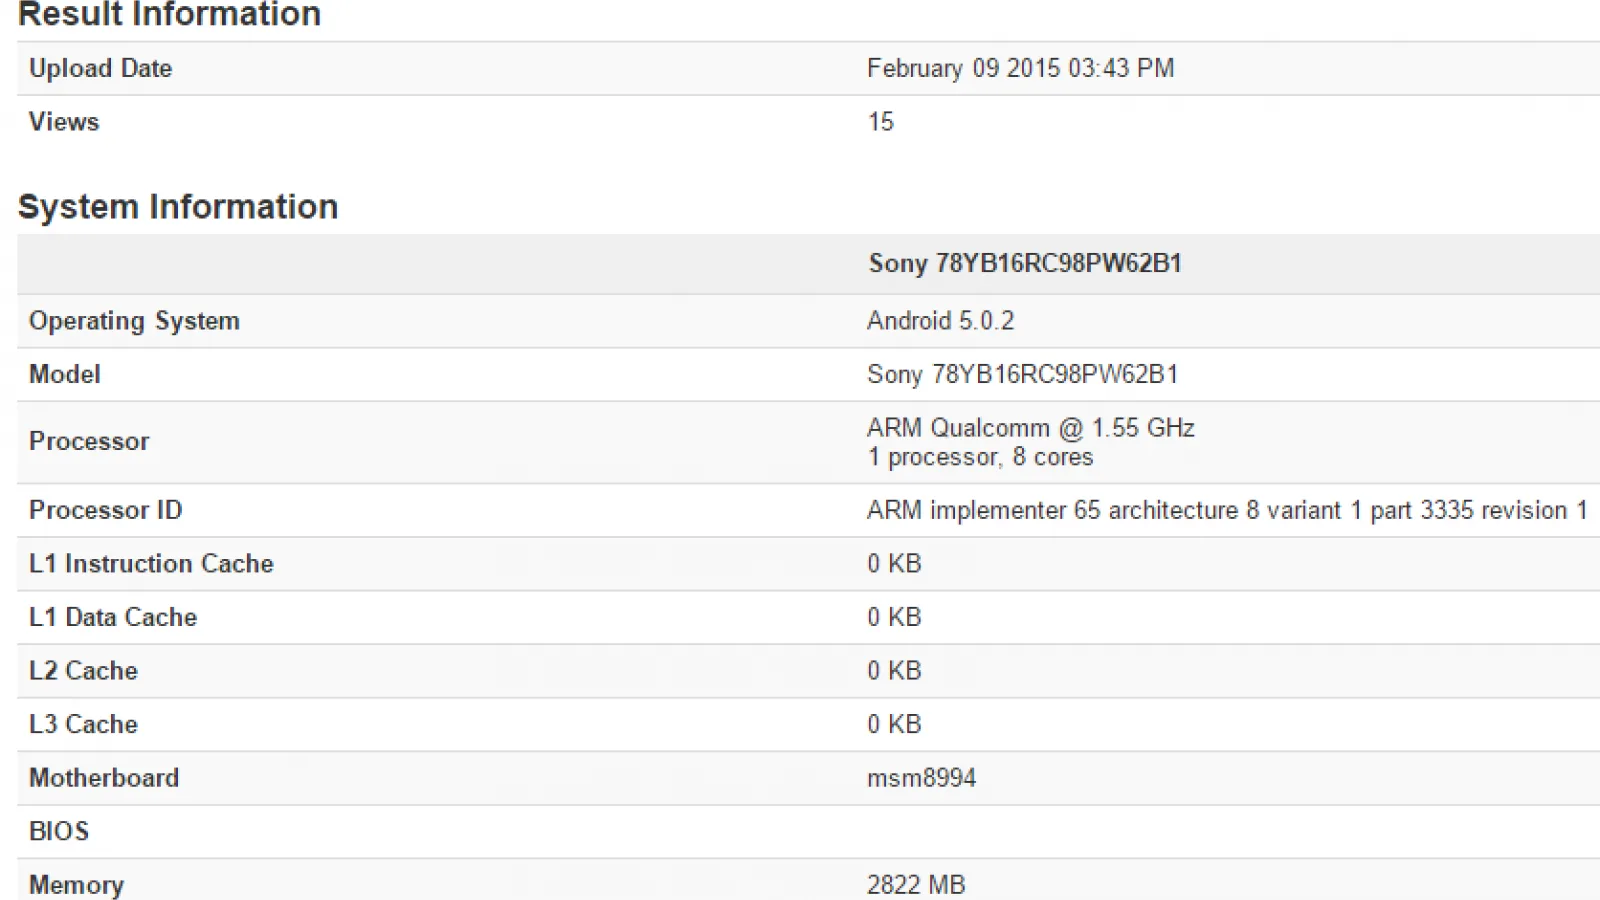Click the Processor ID label

[x=106, y=510]
